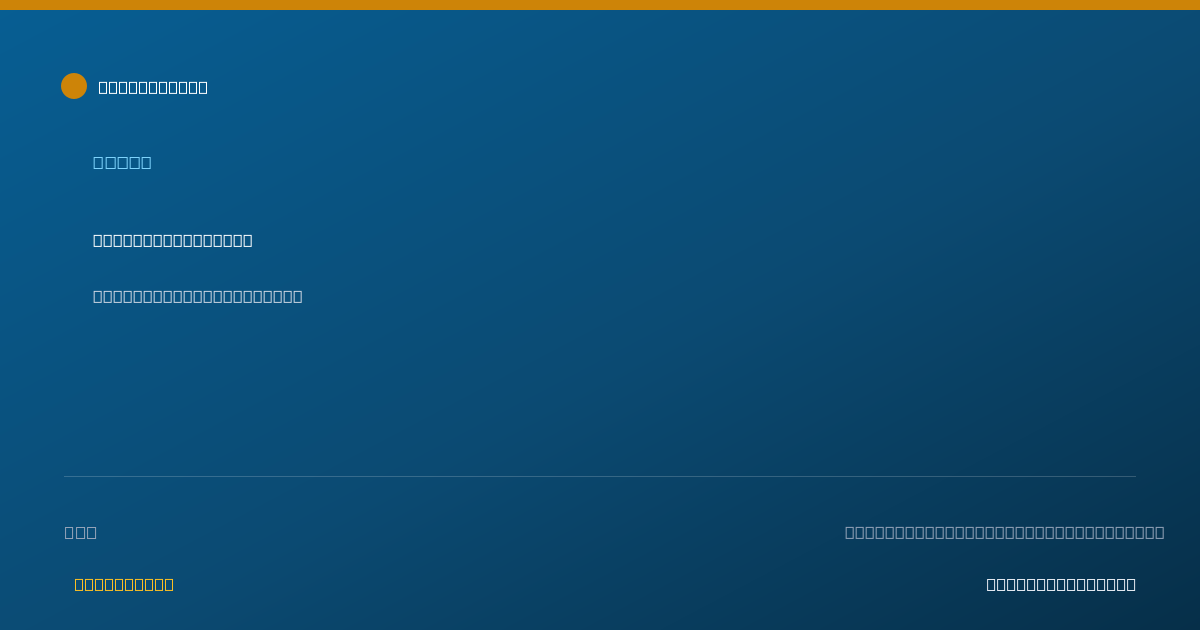Click the orange circle logo icon
Viewport: 1200px width, 630px height.
(x=74, y=86)
